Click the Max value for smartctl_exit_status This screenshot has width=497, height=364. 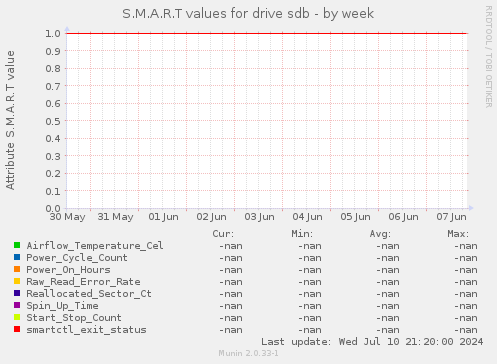tap(466, 330)
